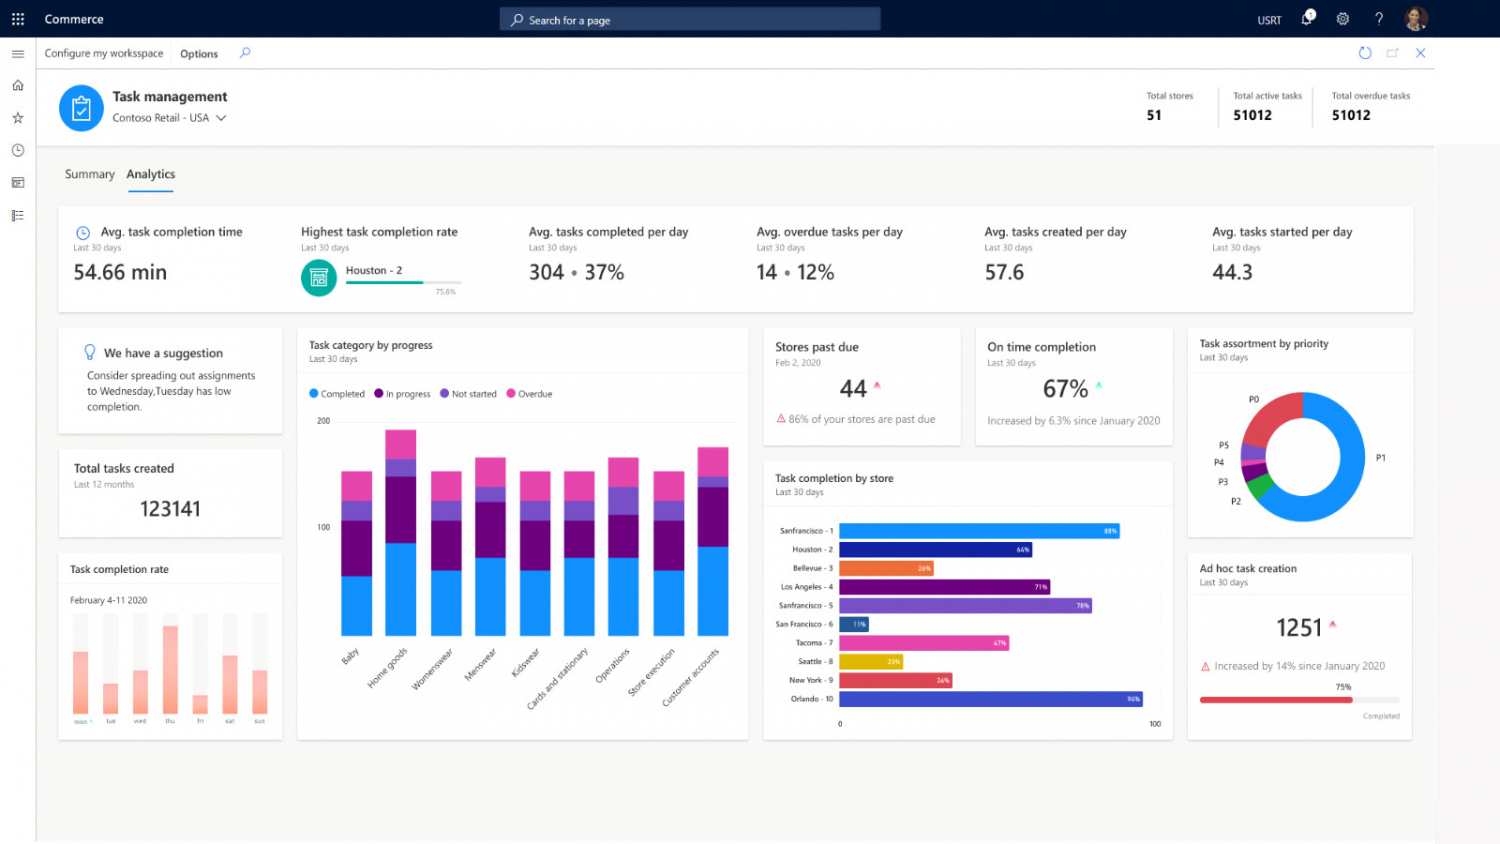Open Configure my workspace

coord(104,53)
